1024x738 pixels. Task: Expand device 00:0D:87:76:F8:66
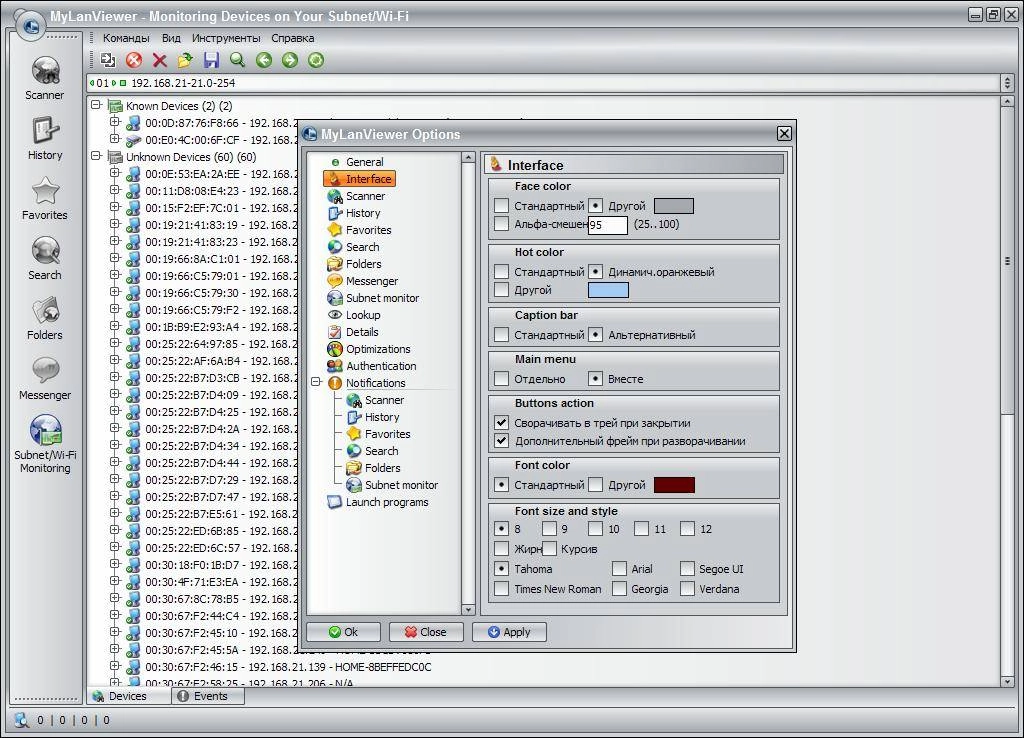click(115, 121)
